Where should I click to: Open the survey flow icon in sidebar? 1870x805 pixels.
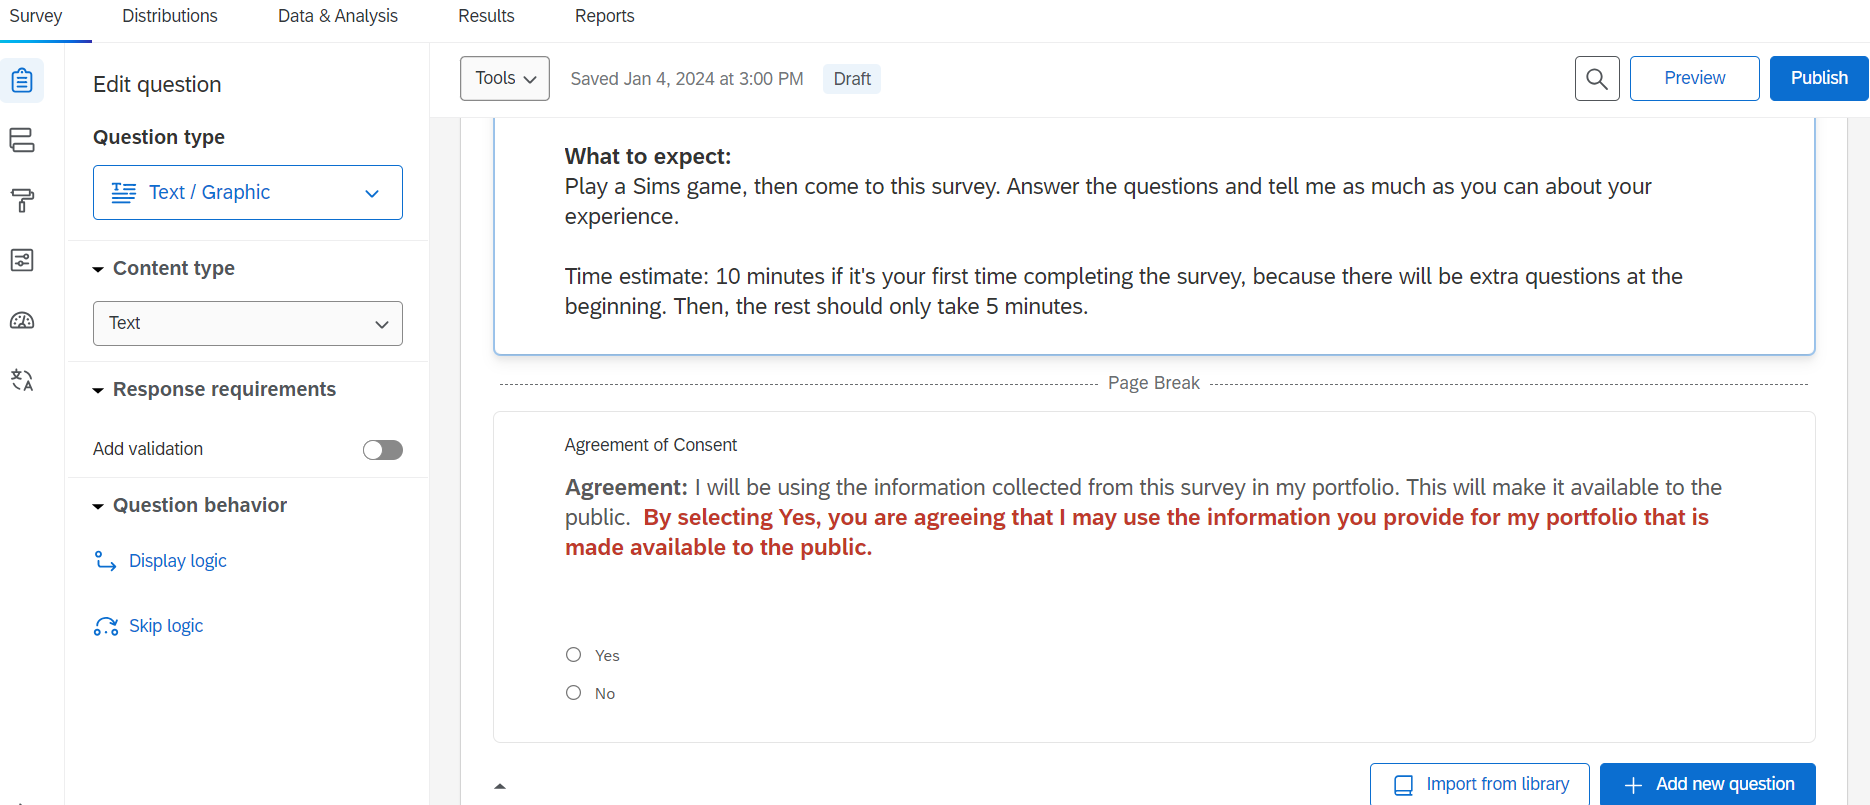tap(22, 140)
